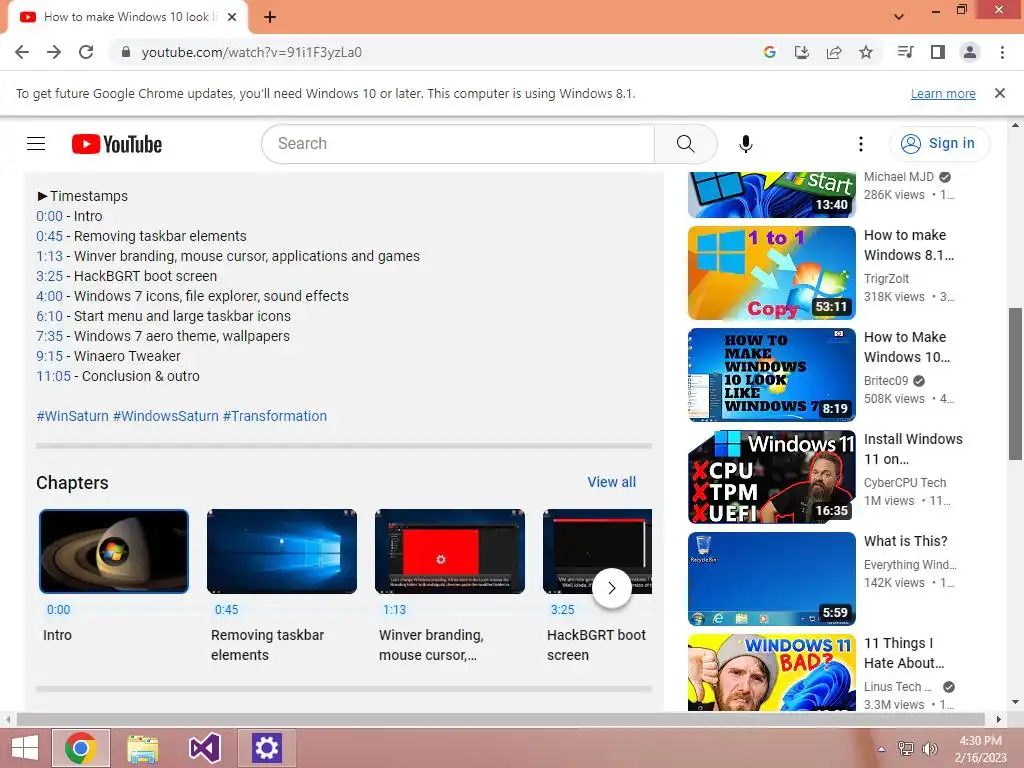Open Linus Tech Windows 11 Bad thumbnail
The height and width of the screenshot is (768, 1024).
(x=772, y=673)
